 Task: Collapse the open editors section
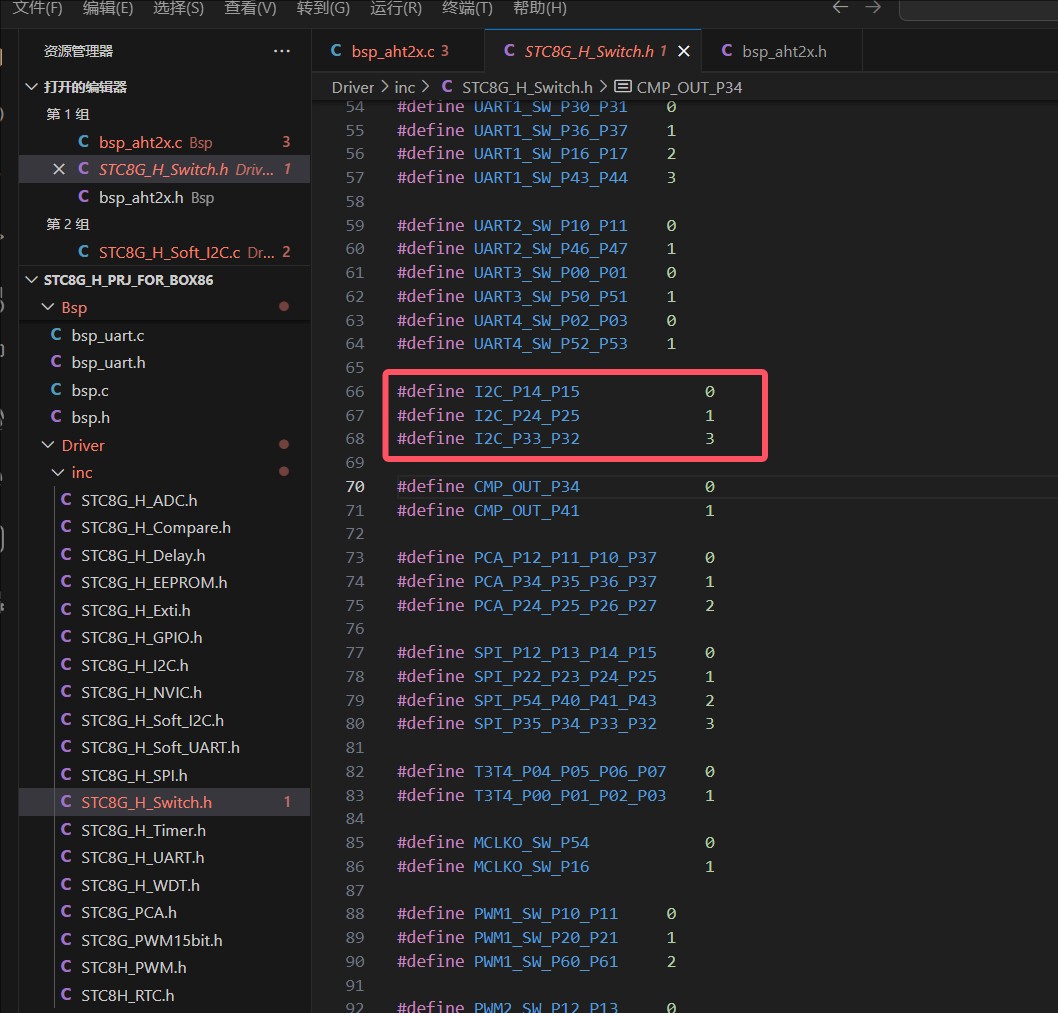click(x=31, y=86)
